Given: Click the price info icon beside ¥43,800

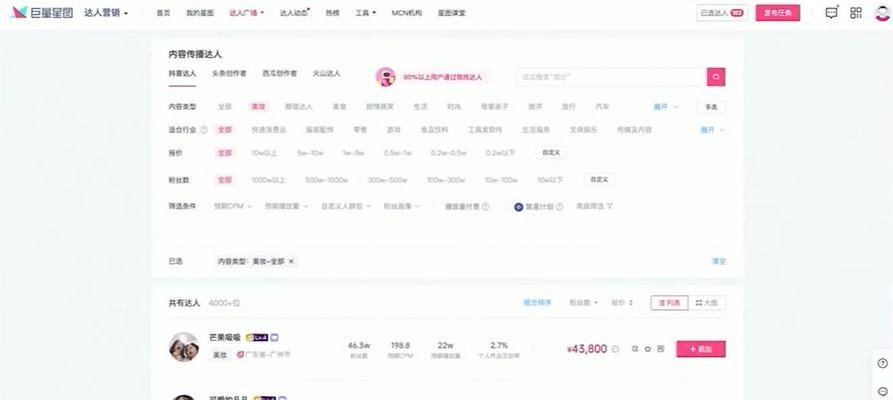Looking at the screenshot, I should click(615, 349).
